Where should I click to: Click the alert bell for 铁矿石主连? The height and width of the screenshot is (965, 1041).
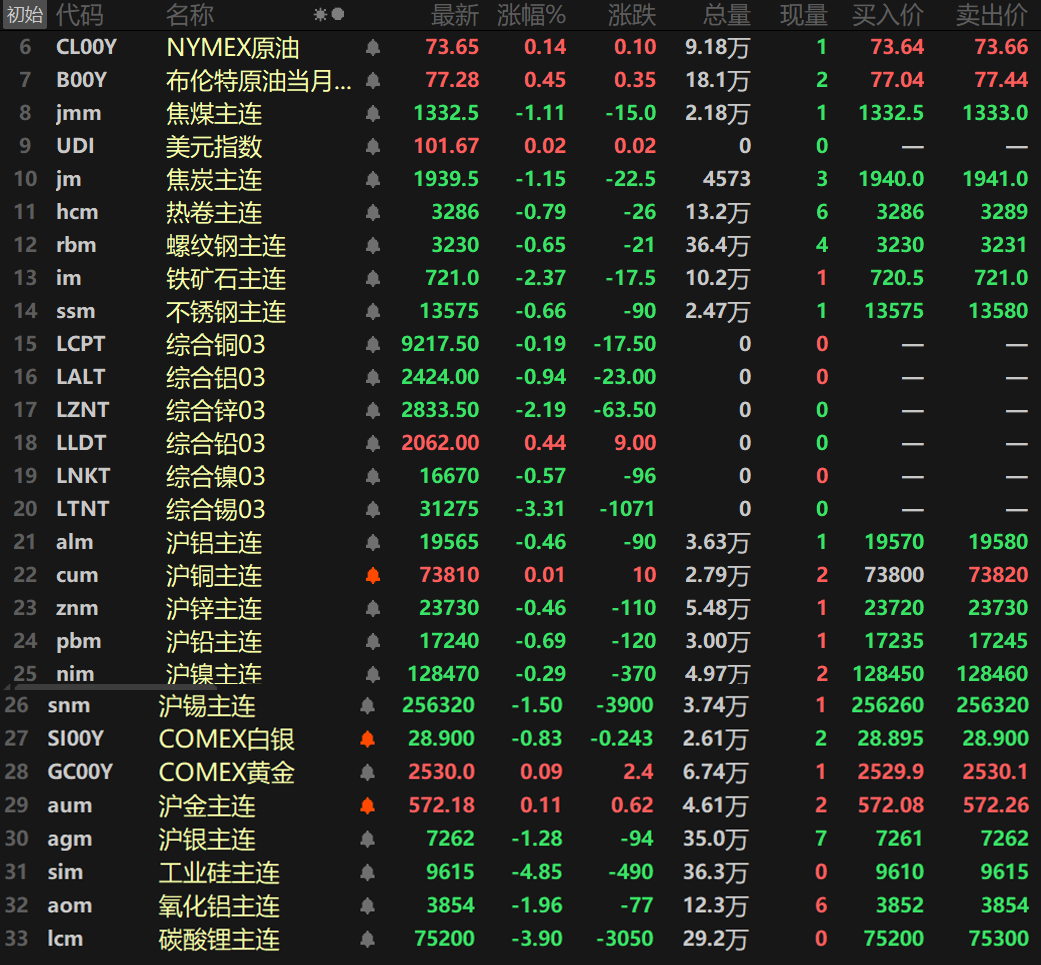[372, 278]
